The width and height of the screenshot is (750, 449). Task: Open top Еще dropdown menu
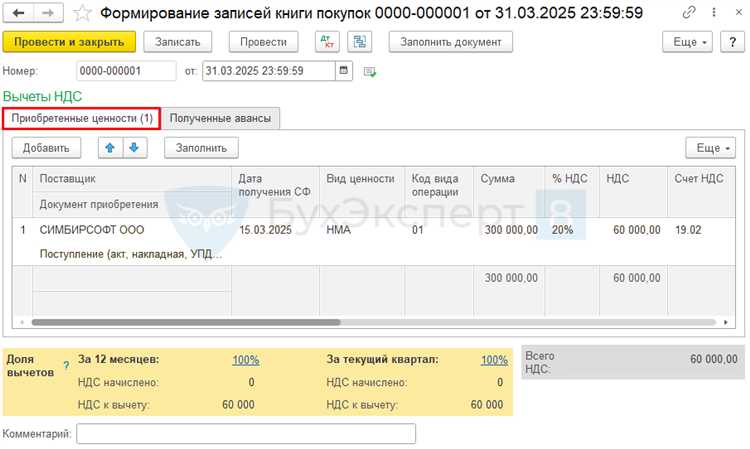point(687,42)
